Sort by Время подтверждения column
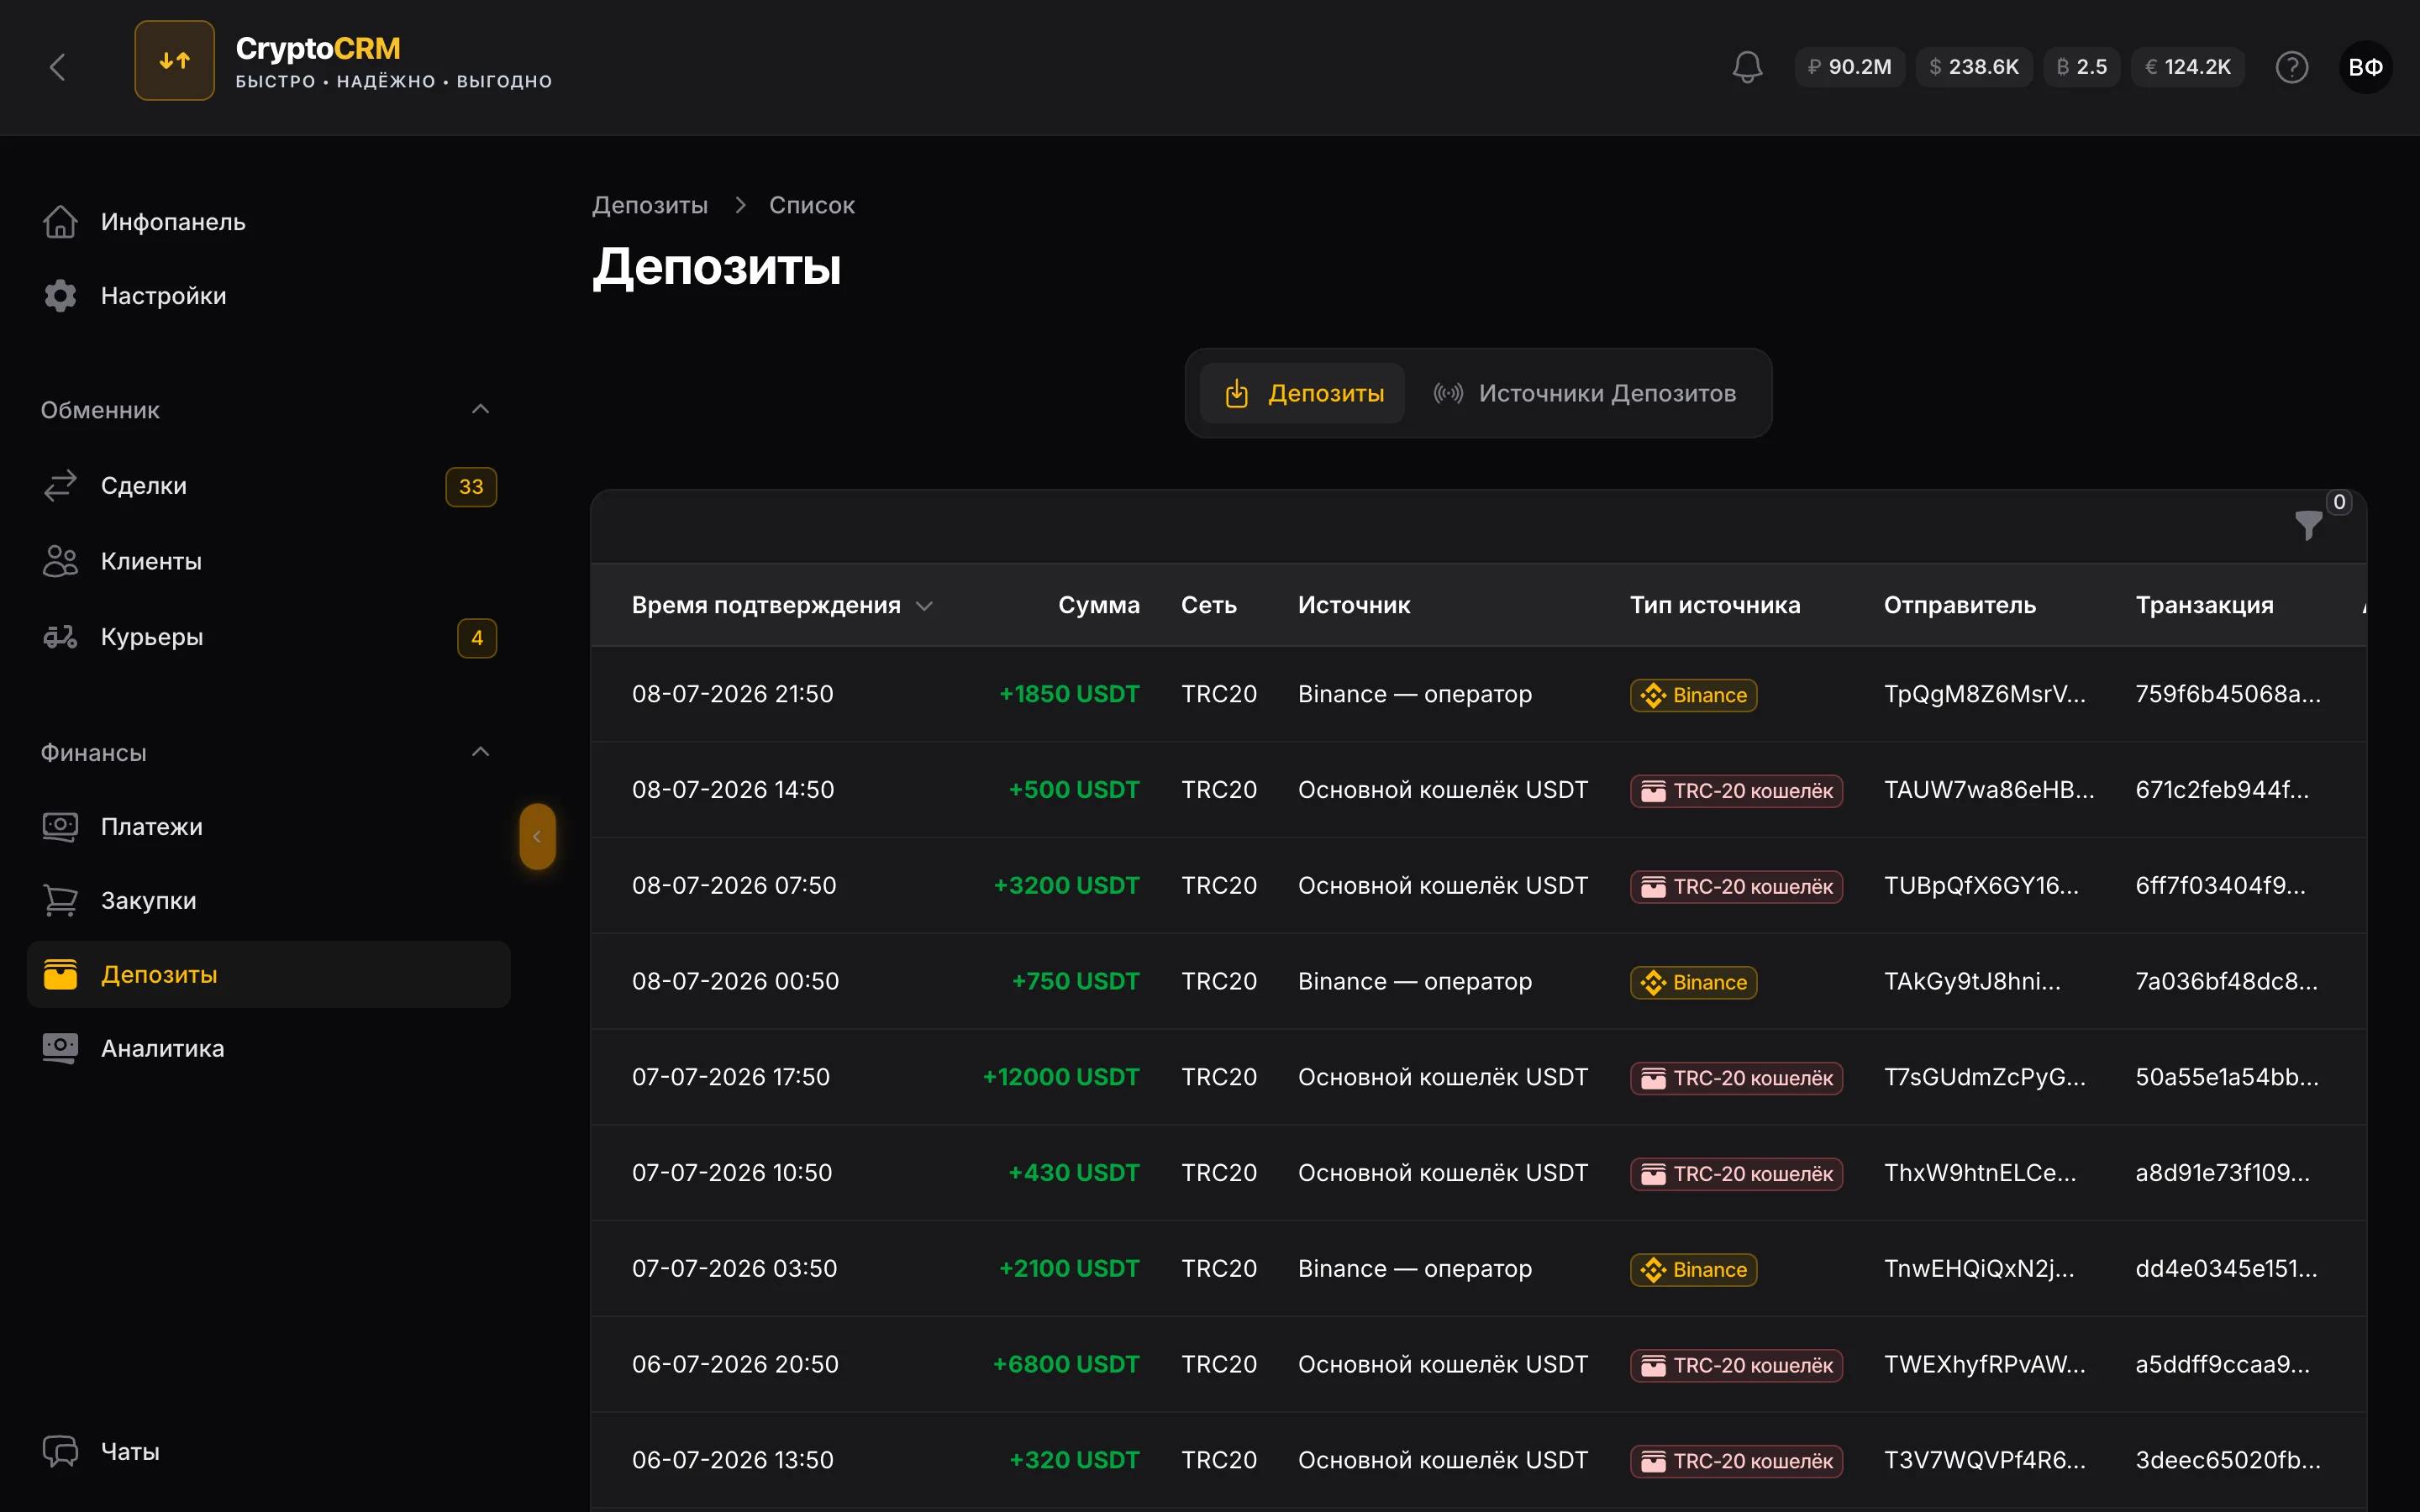This screenshot has width=2420, height=1512. (x=782, y=605)
